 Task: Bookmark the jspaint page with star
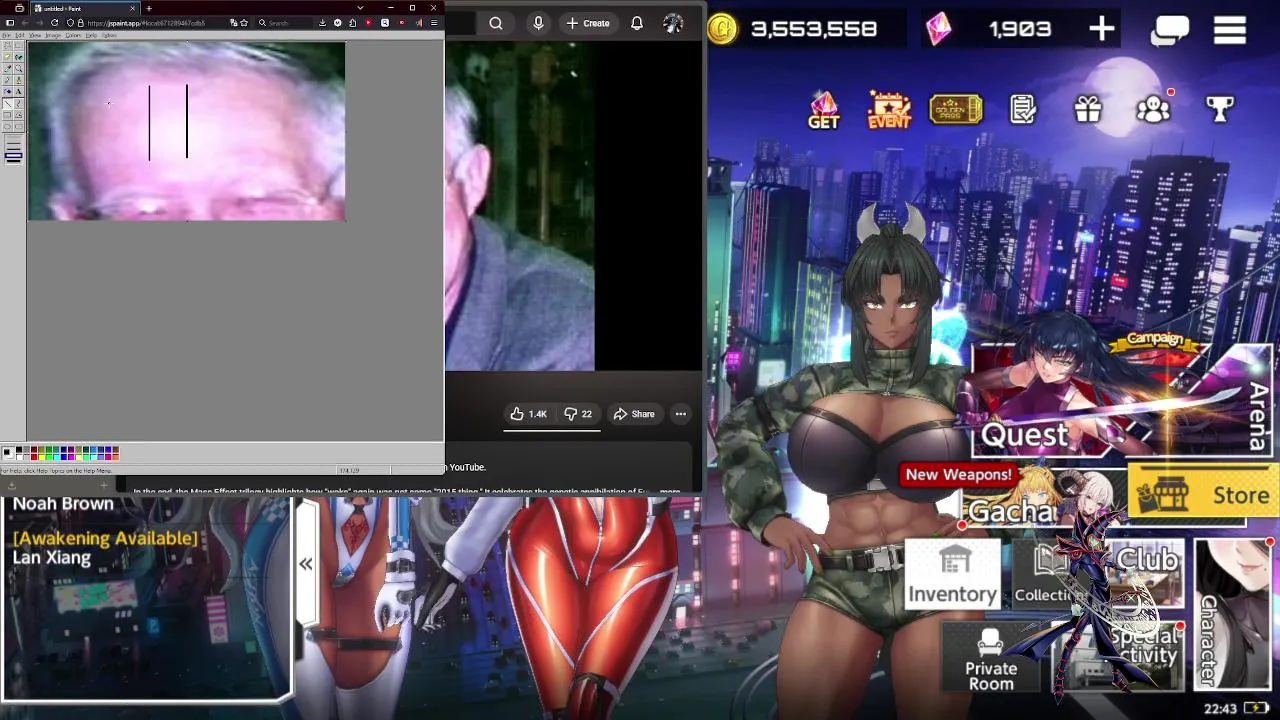pyautogui.click(x=244, y=23)
